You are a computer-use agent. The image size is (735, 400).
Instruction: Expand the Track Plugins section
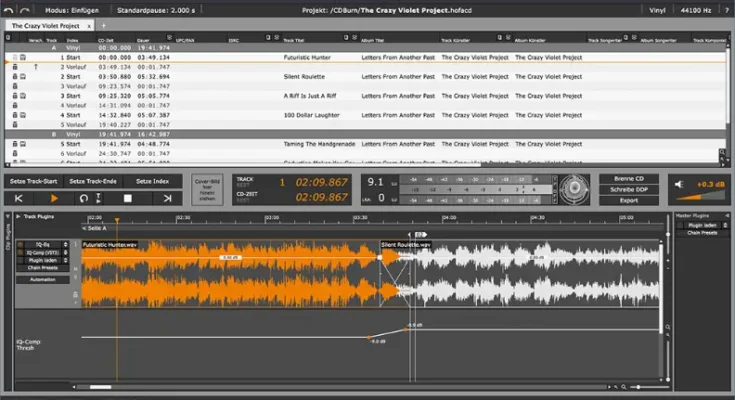[17, 216]
